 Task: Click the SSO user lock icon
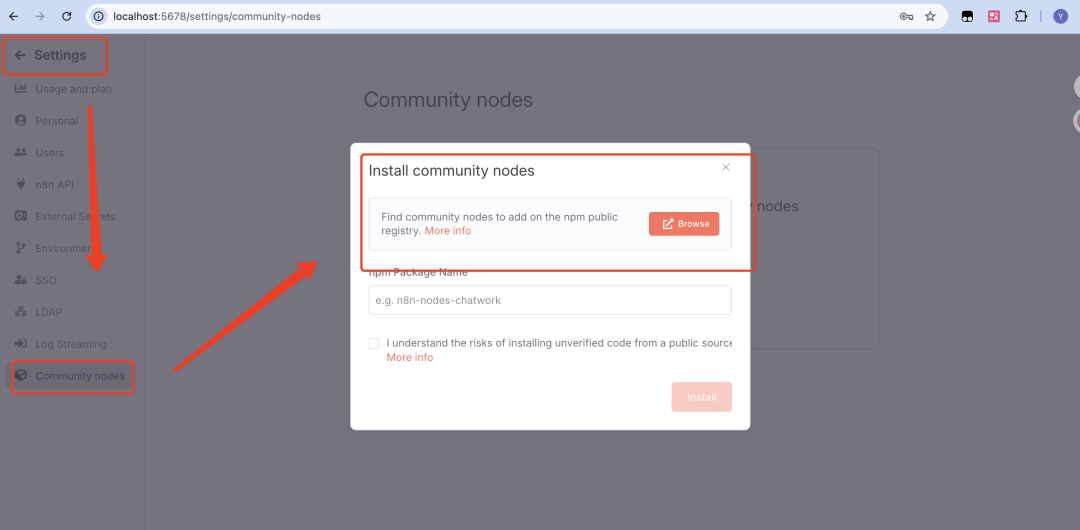pos(21,280)
